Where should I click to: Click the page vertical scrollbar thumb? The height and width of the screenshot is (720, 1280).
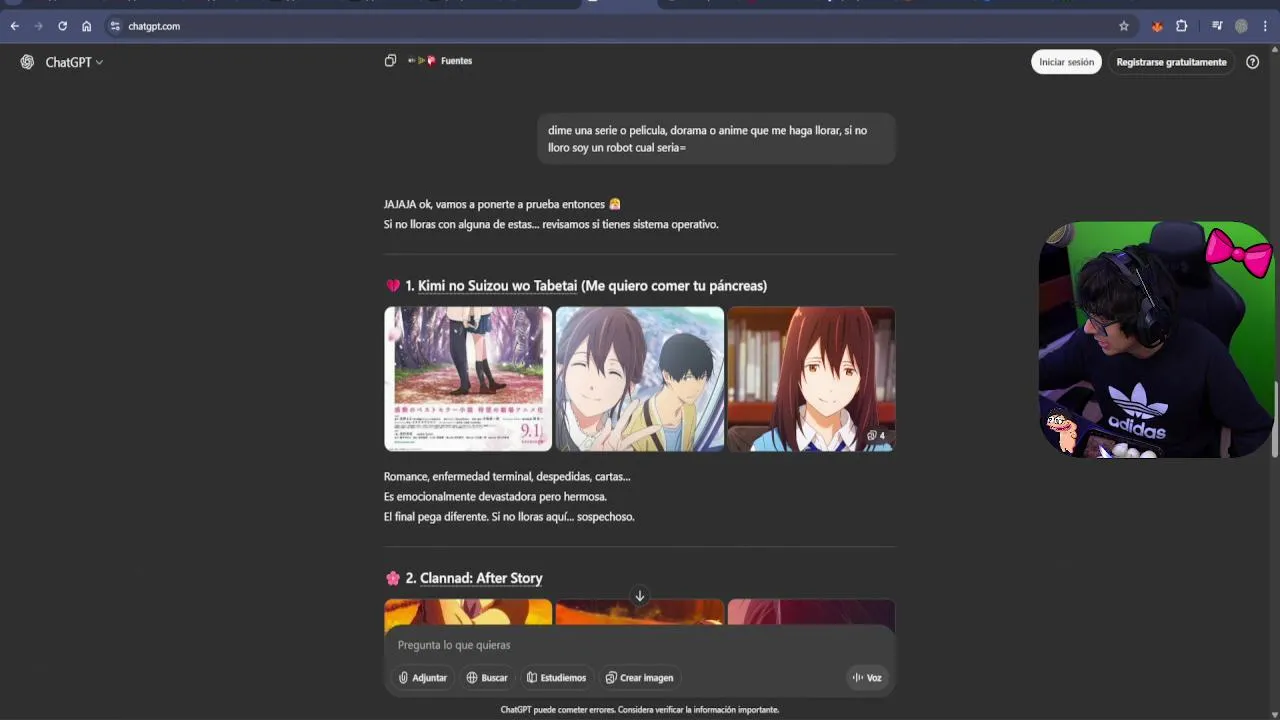coord(1275,419)
